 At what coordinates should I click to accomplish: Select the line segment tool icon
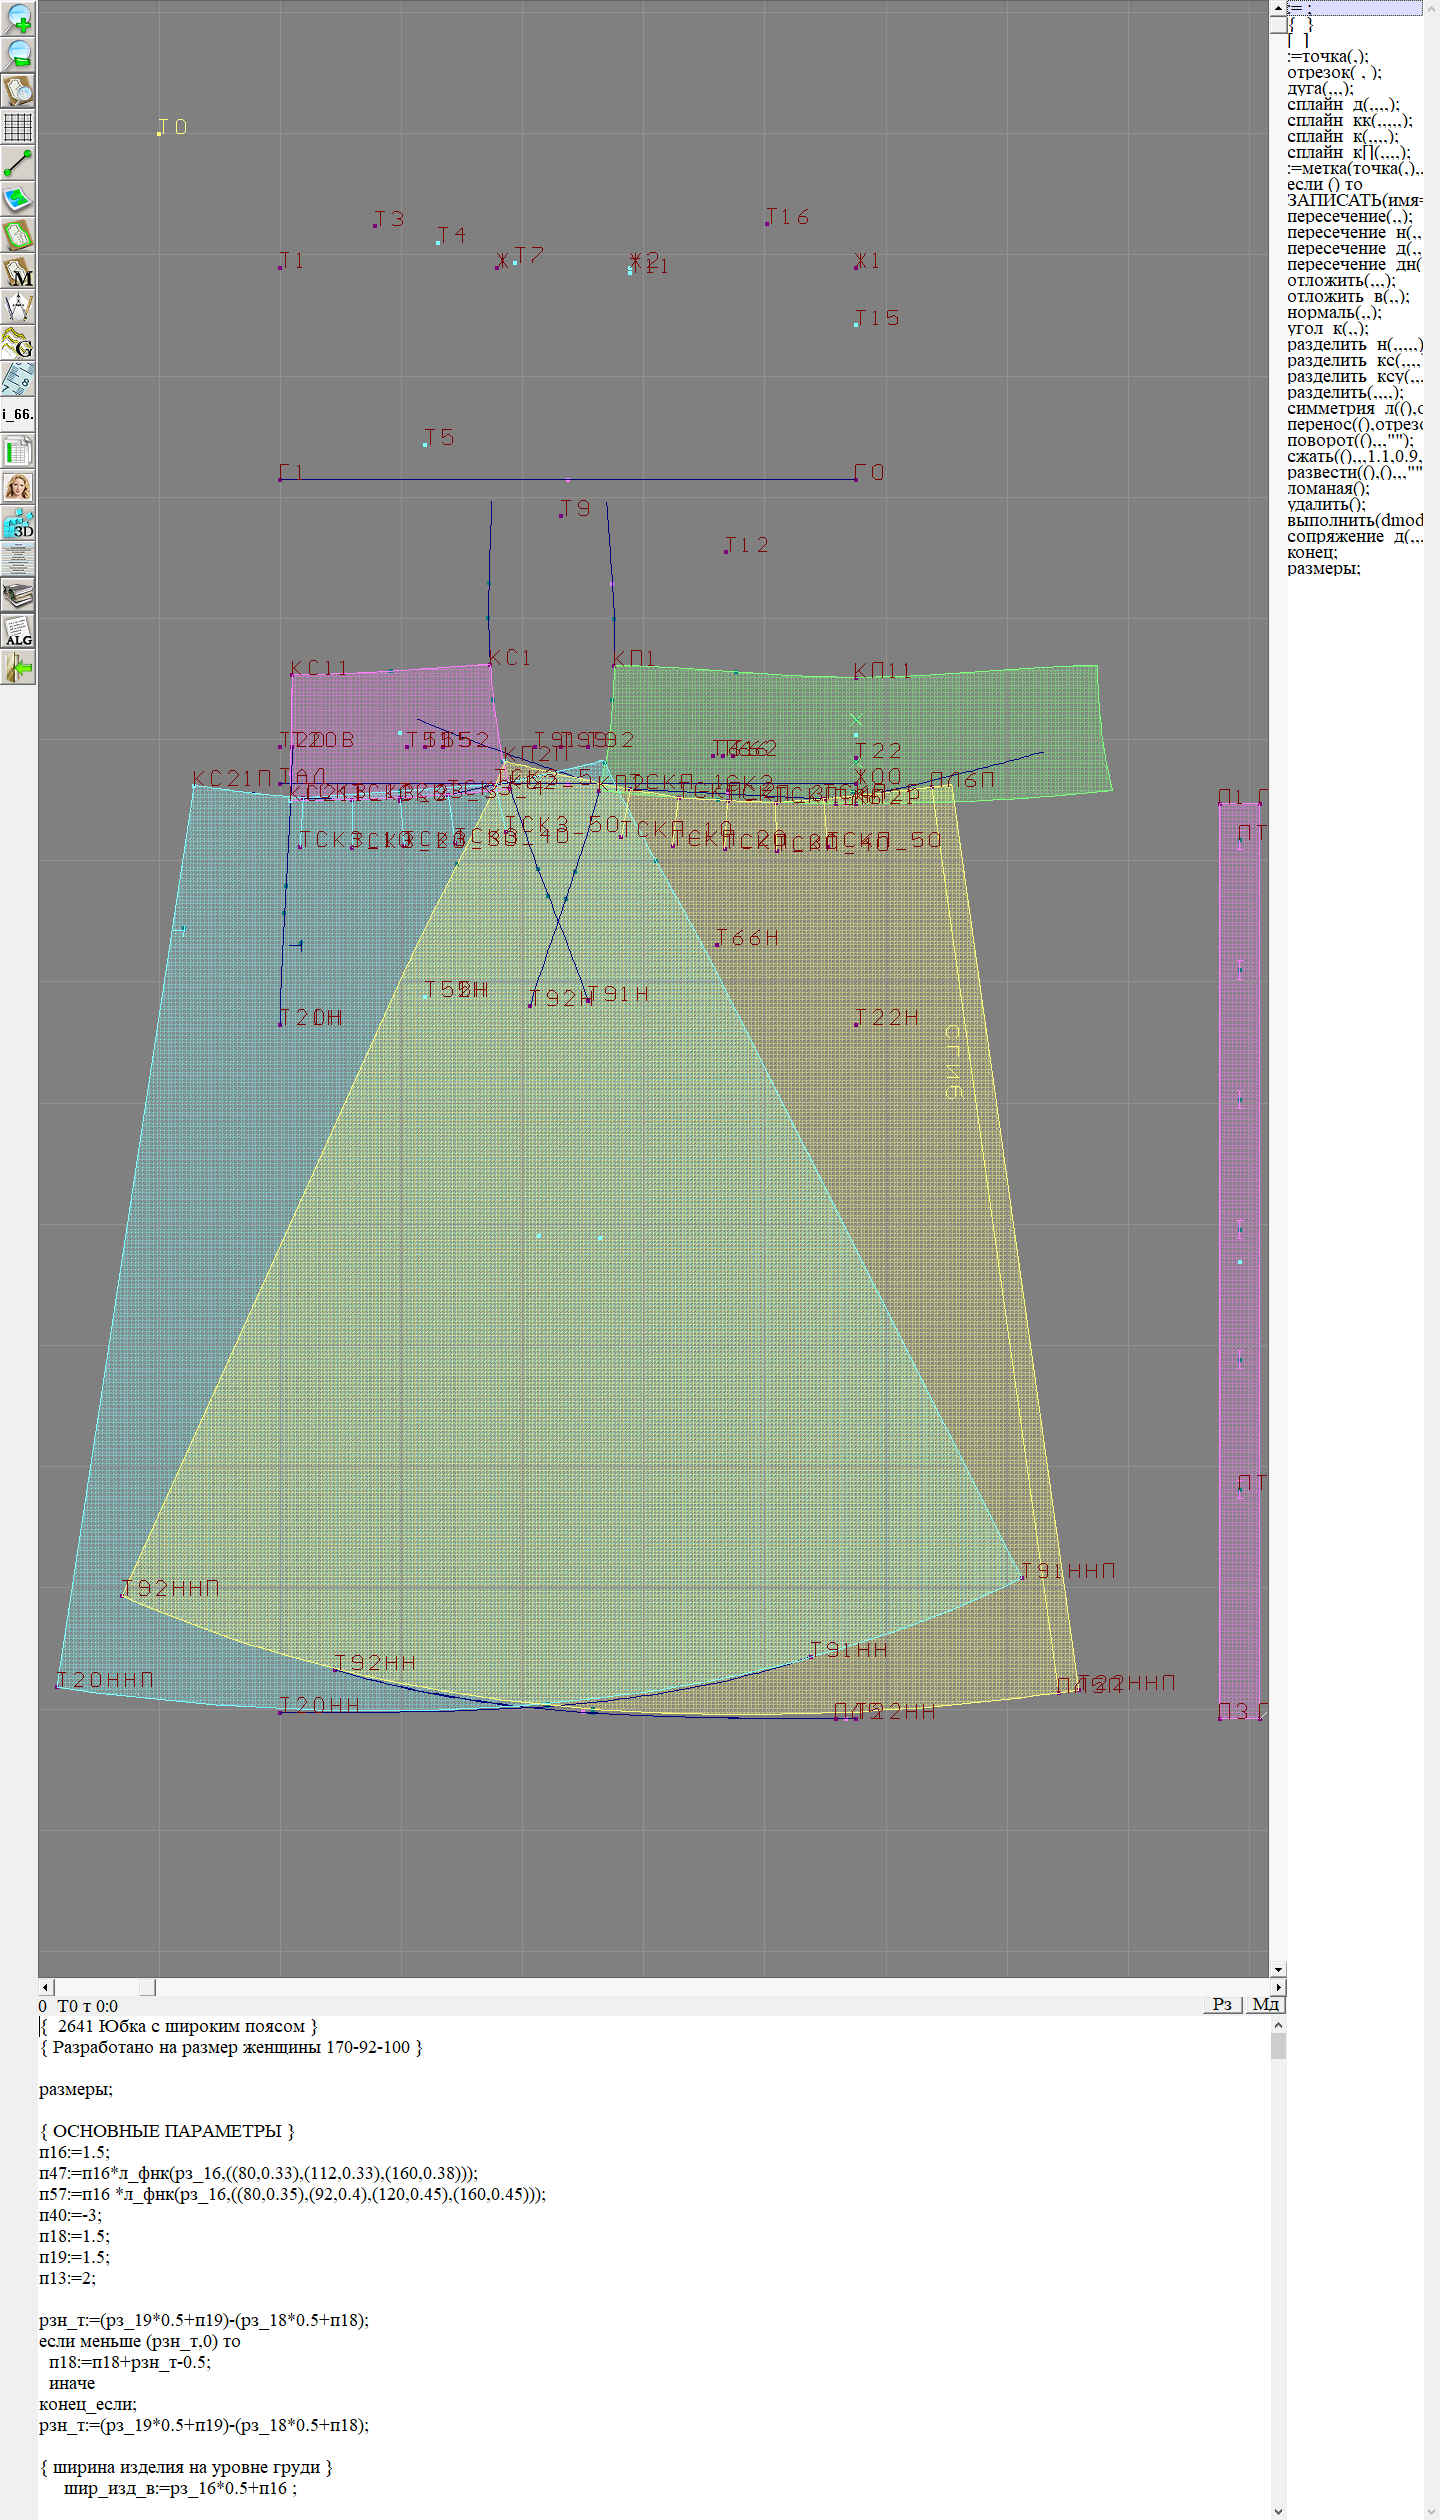[18, 163]
